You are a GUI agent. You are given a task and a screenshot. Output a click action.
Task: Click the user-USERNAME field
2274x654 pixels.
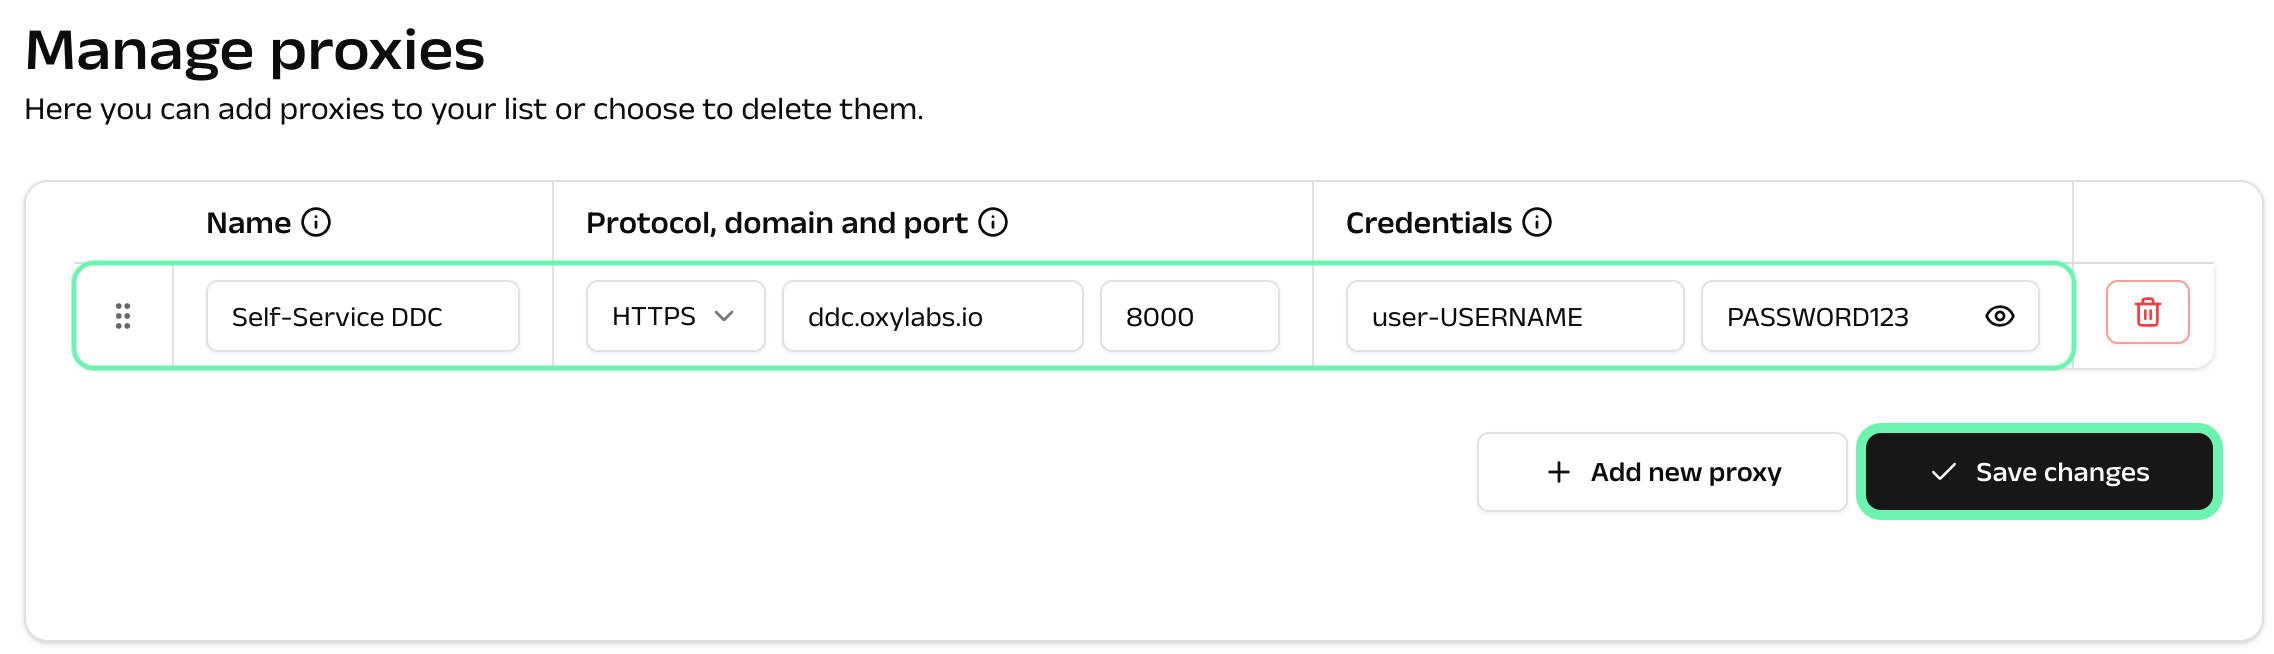point(1514,316)
